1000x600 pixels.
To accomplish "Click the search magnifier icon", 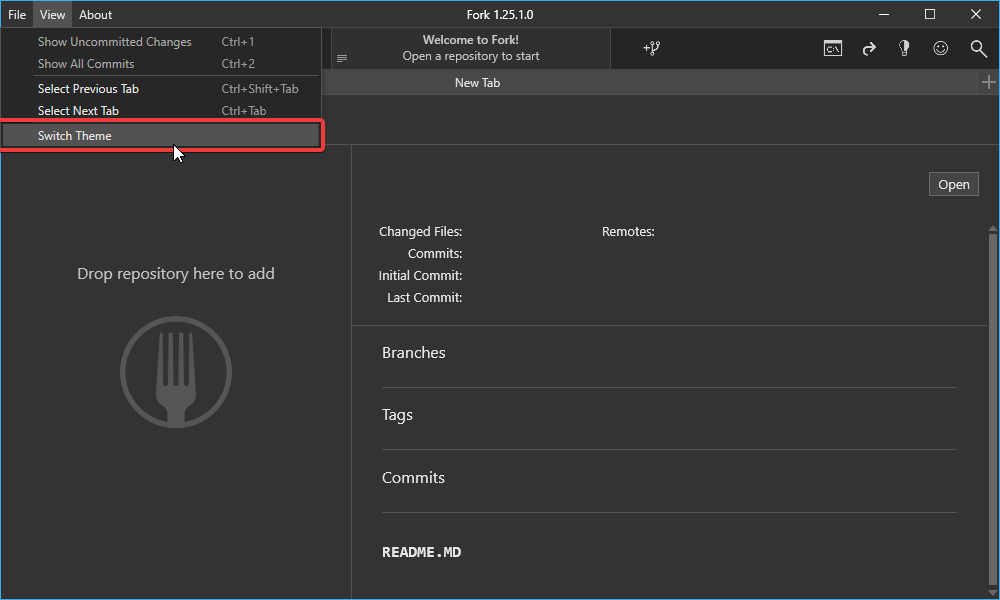I will pyautogui.click(x=978, y=48).
